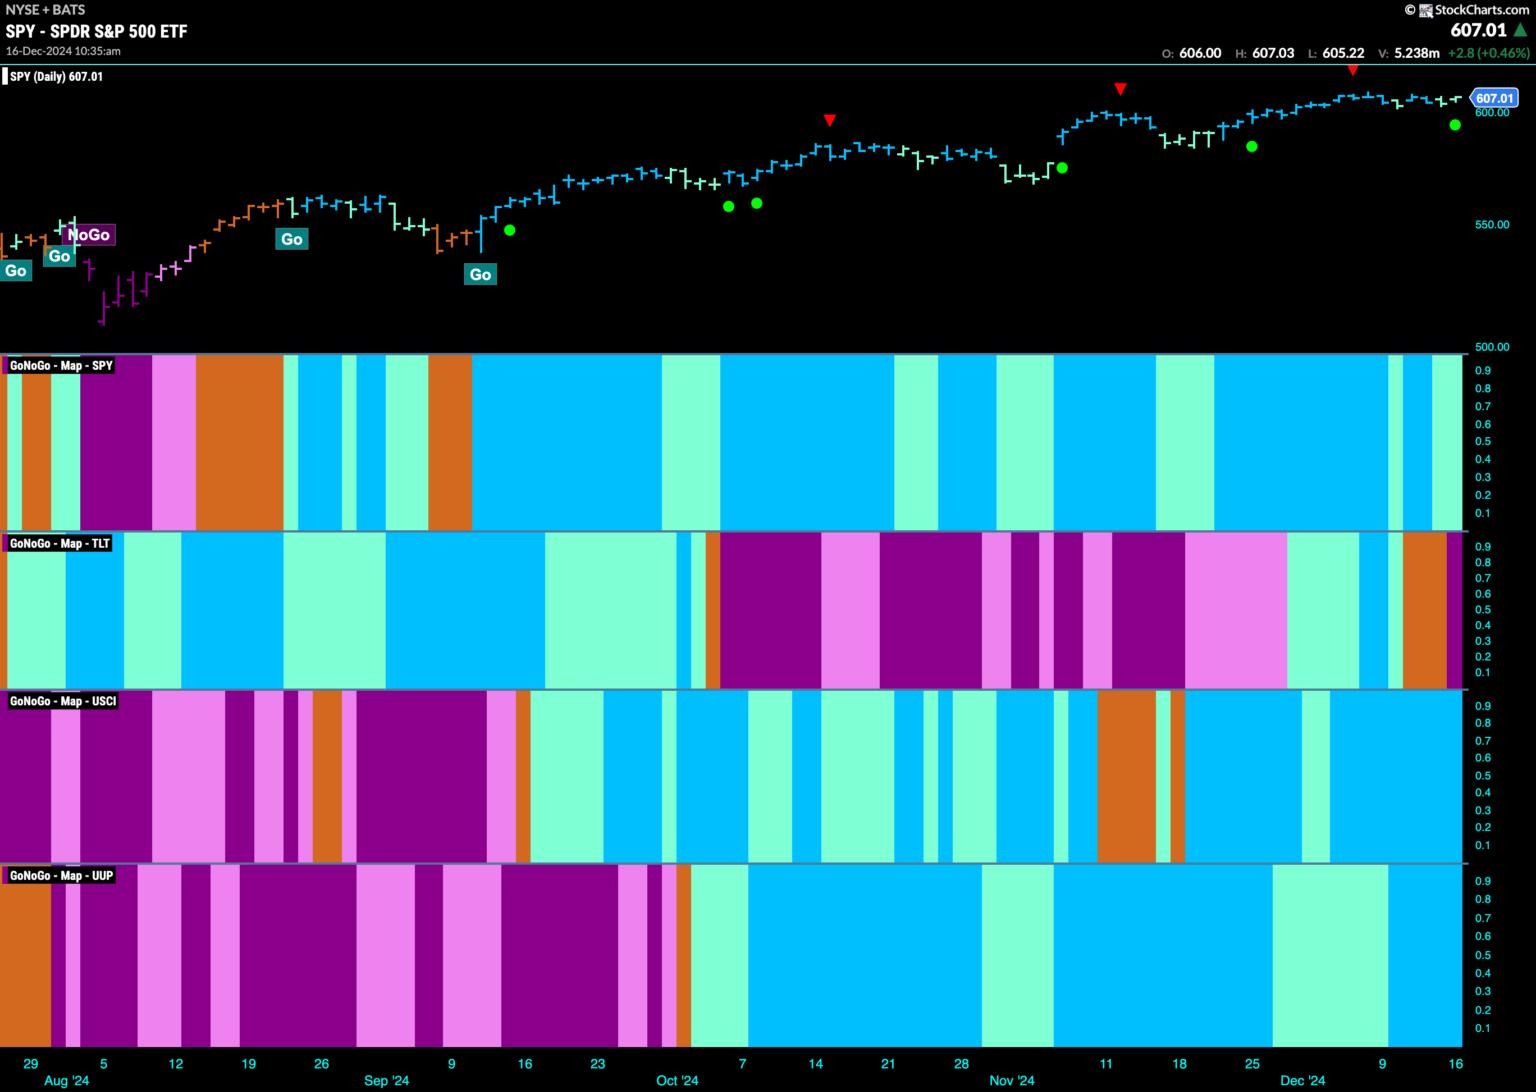Click the red triangle at December's price high
This screenshot has height=1092, width=1536.
tap(1352, 71)
